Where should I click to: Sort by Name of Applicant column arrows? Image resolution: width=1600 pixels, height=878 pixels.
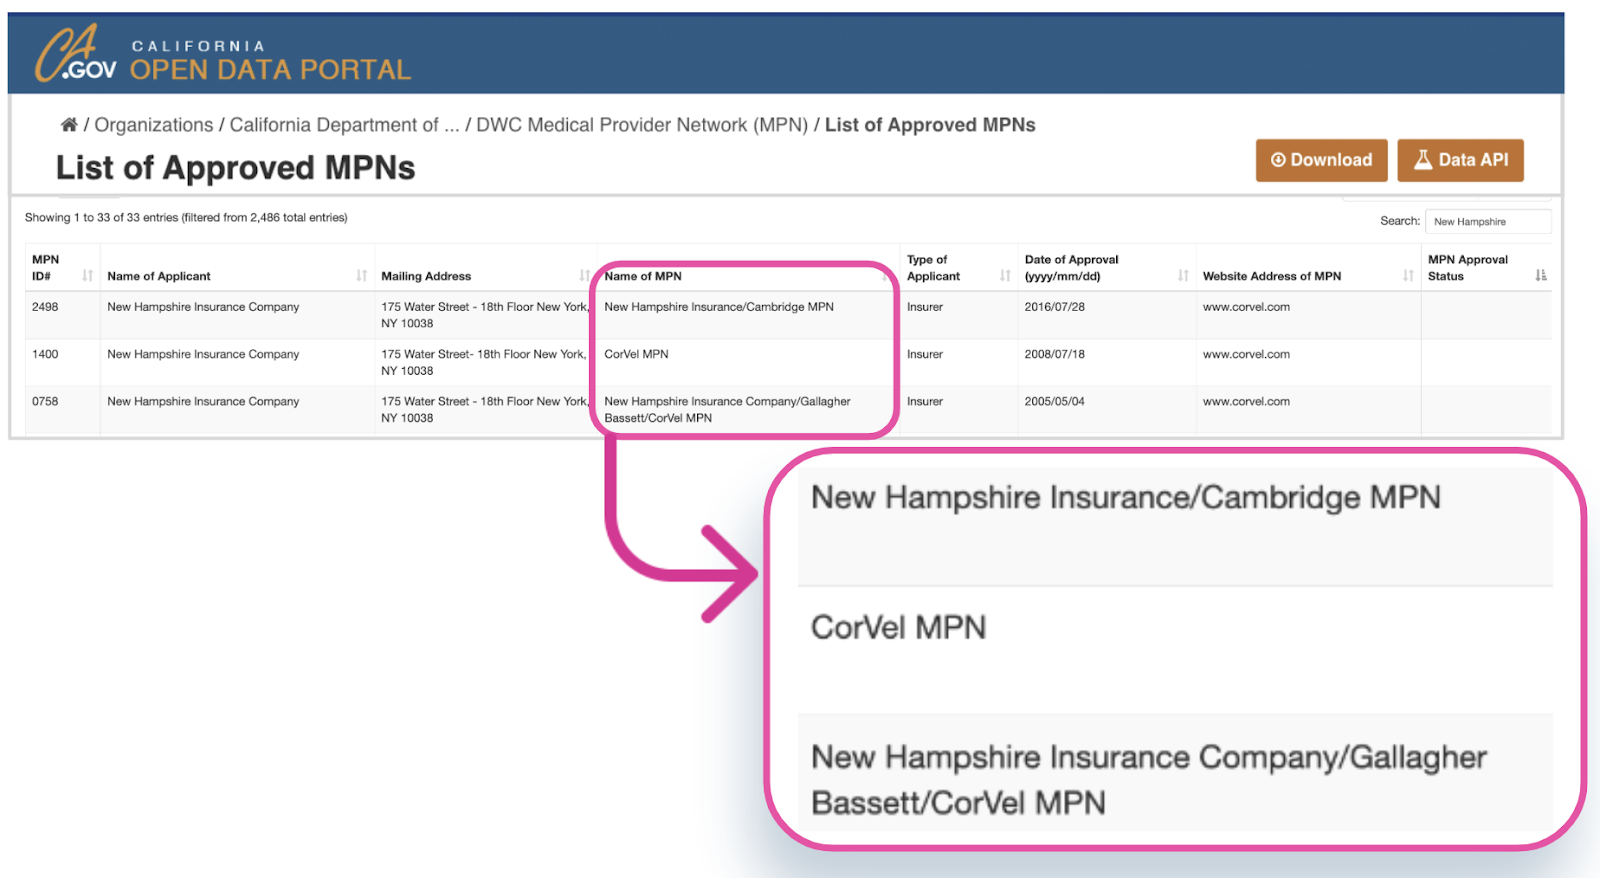pos(362,276)
